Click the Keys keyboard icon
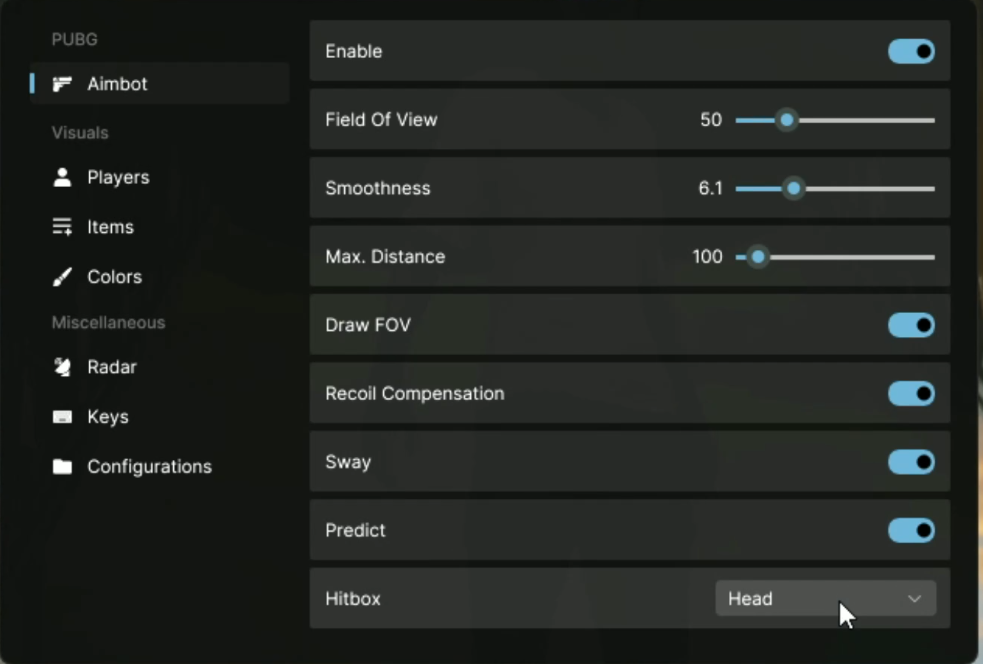 click(62, 417)
